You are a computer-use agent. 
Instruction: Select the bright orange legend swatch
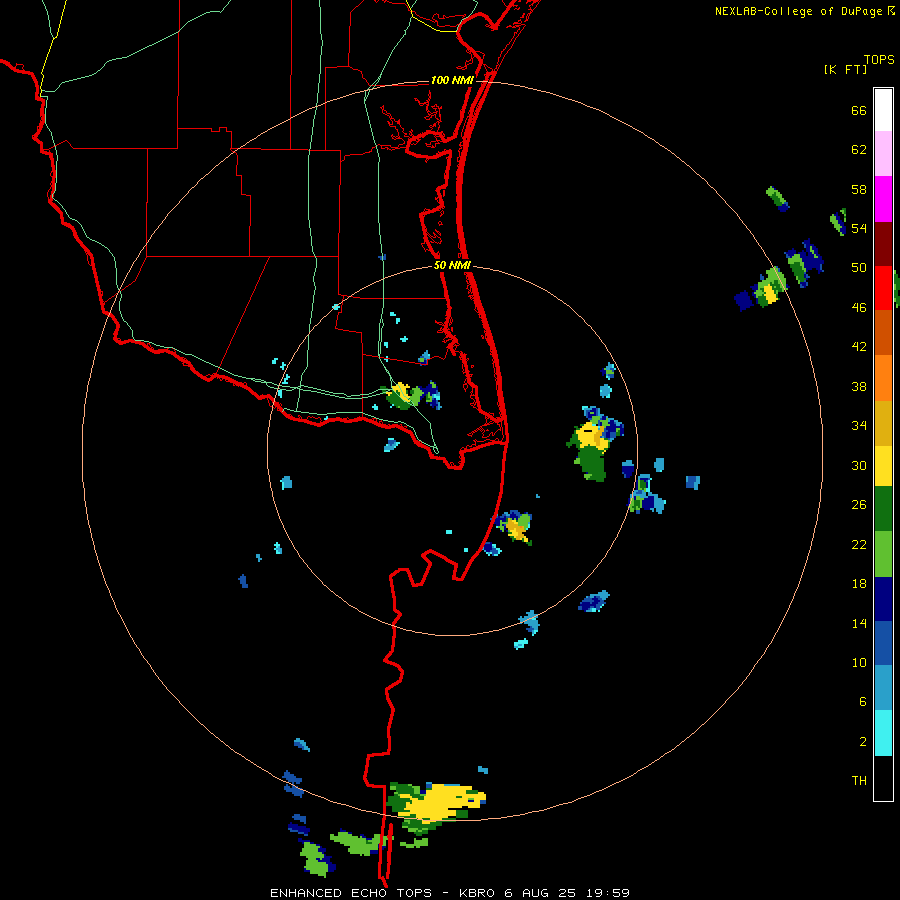tap(883, 378)
